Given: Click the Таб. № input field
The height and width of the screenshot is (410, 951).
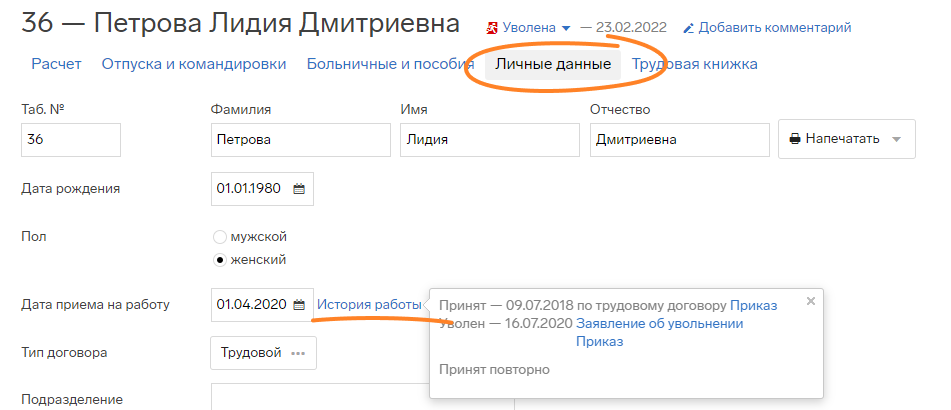Looking at the screenshot, I should point(71,139).
